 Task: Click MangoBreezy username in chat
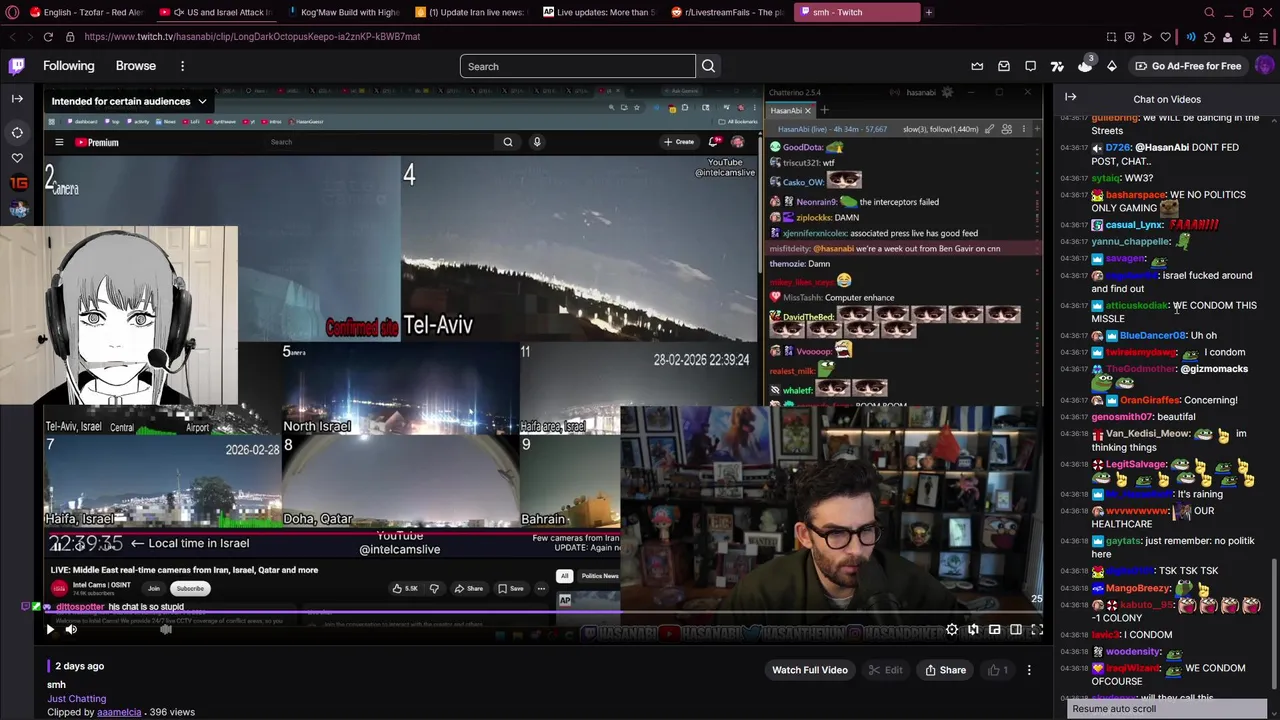[x=1138, y=588]
